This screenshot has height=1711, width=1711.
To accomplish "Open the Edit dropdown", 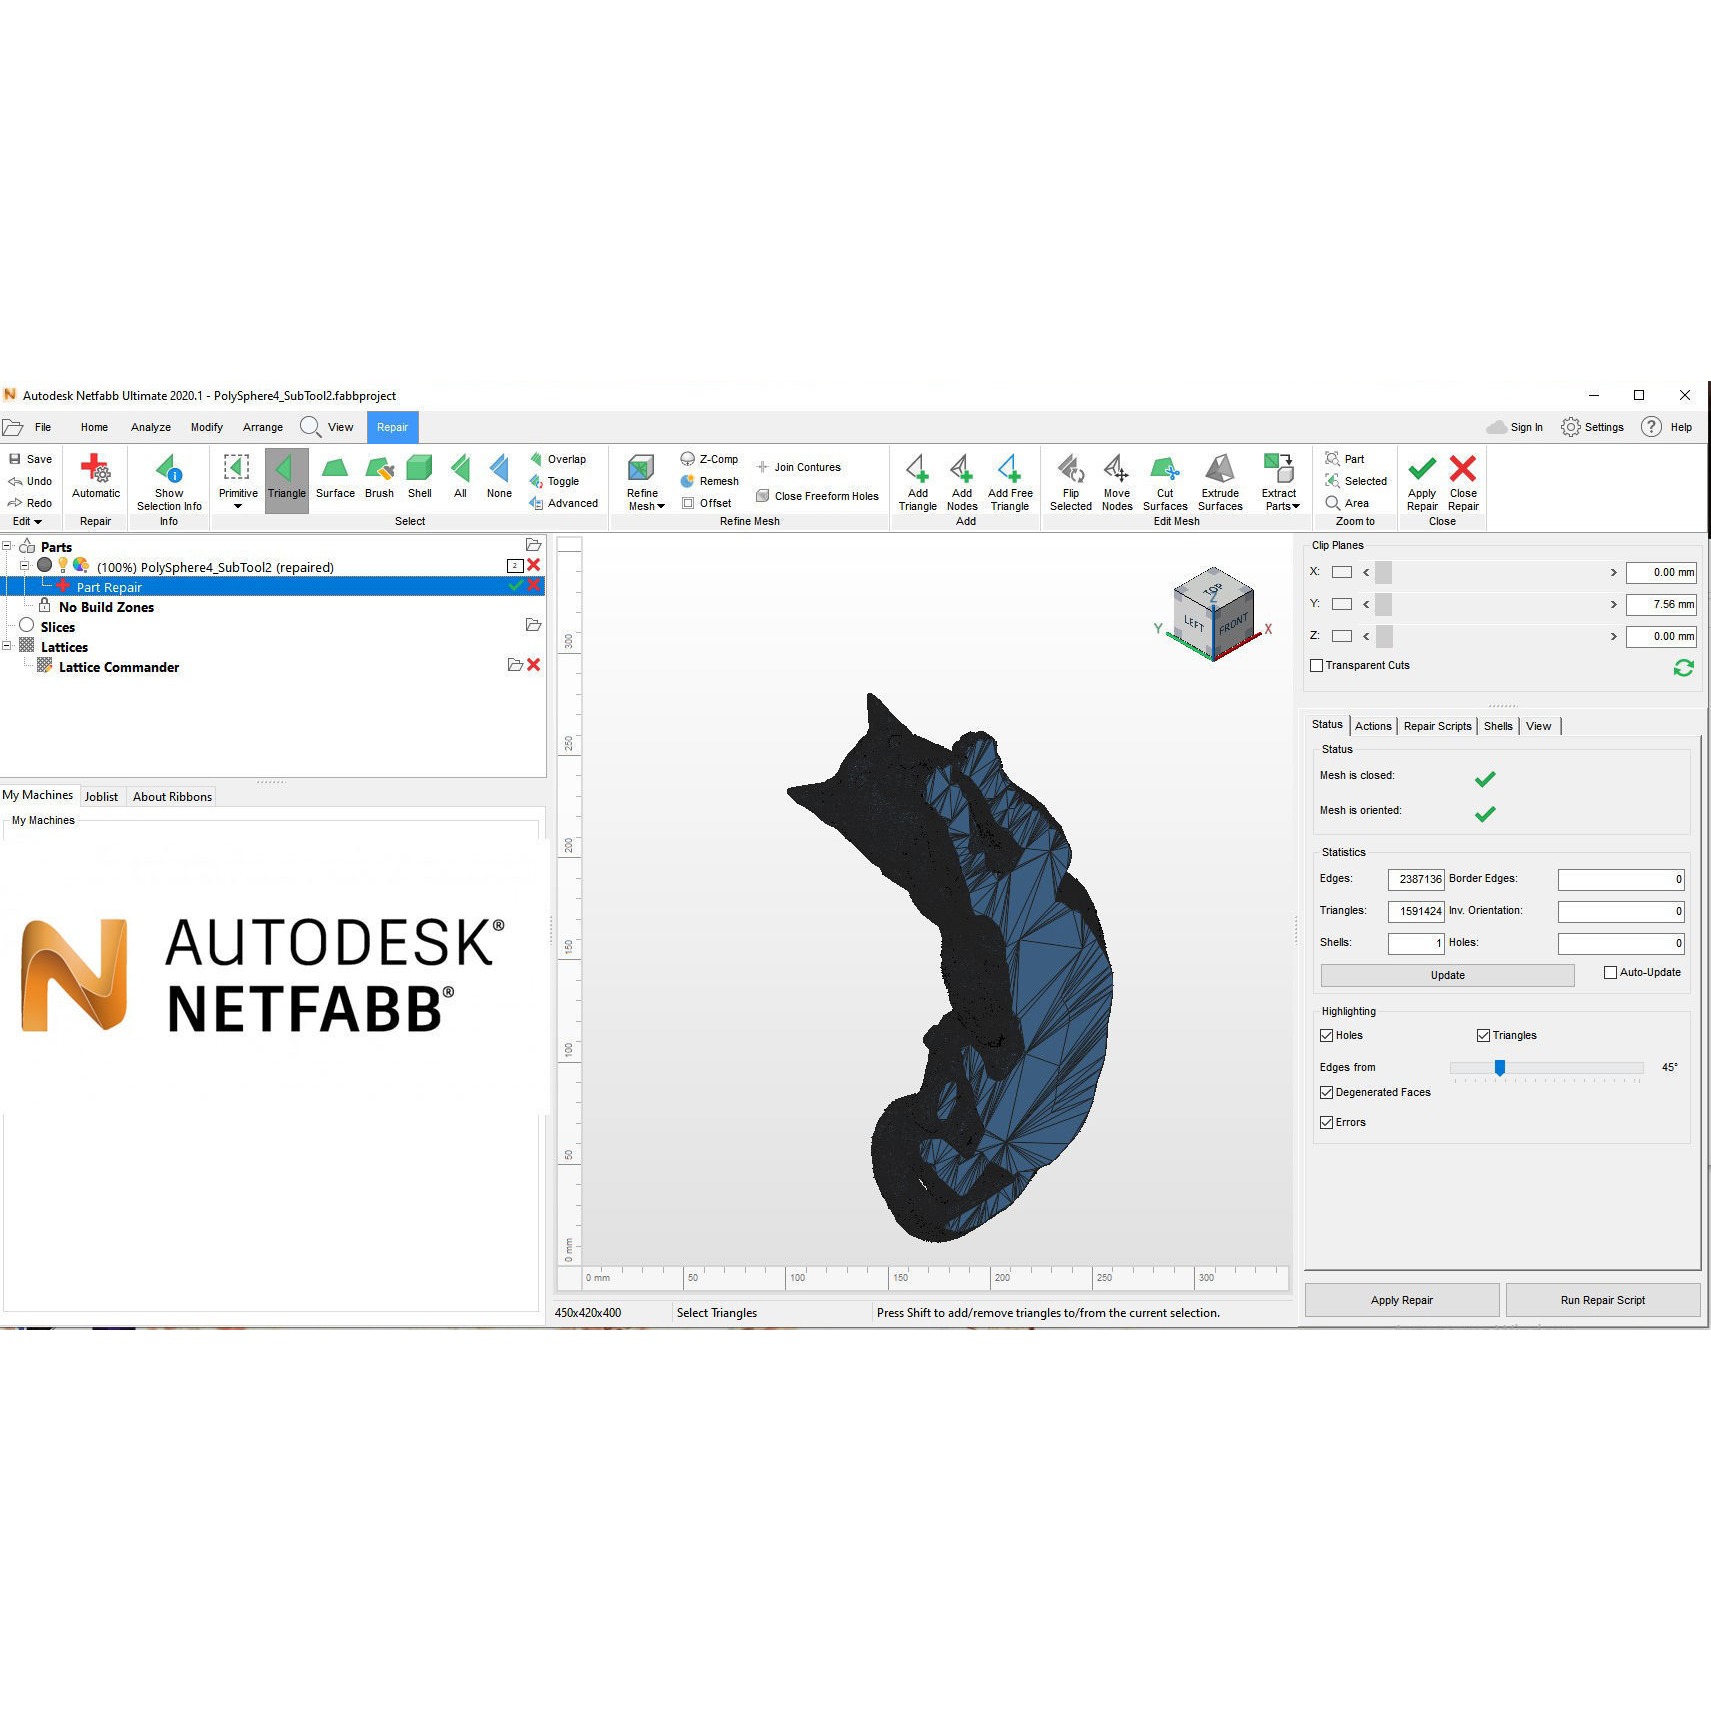I will click(27, 521).
